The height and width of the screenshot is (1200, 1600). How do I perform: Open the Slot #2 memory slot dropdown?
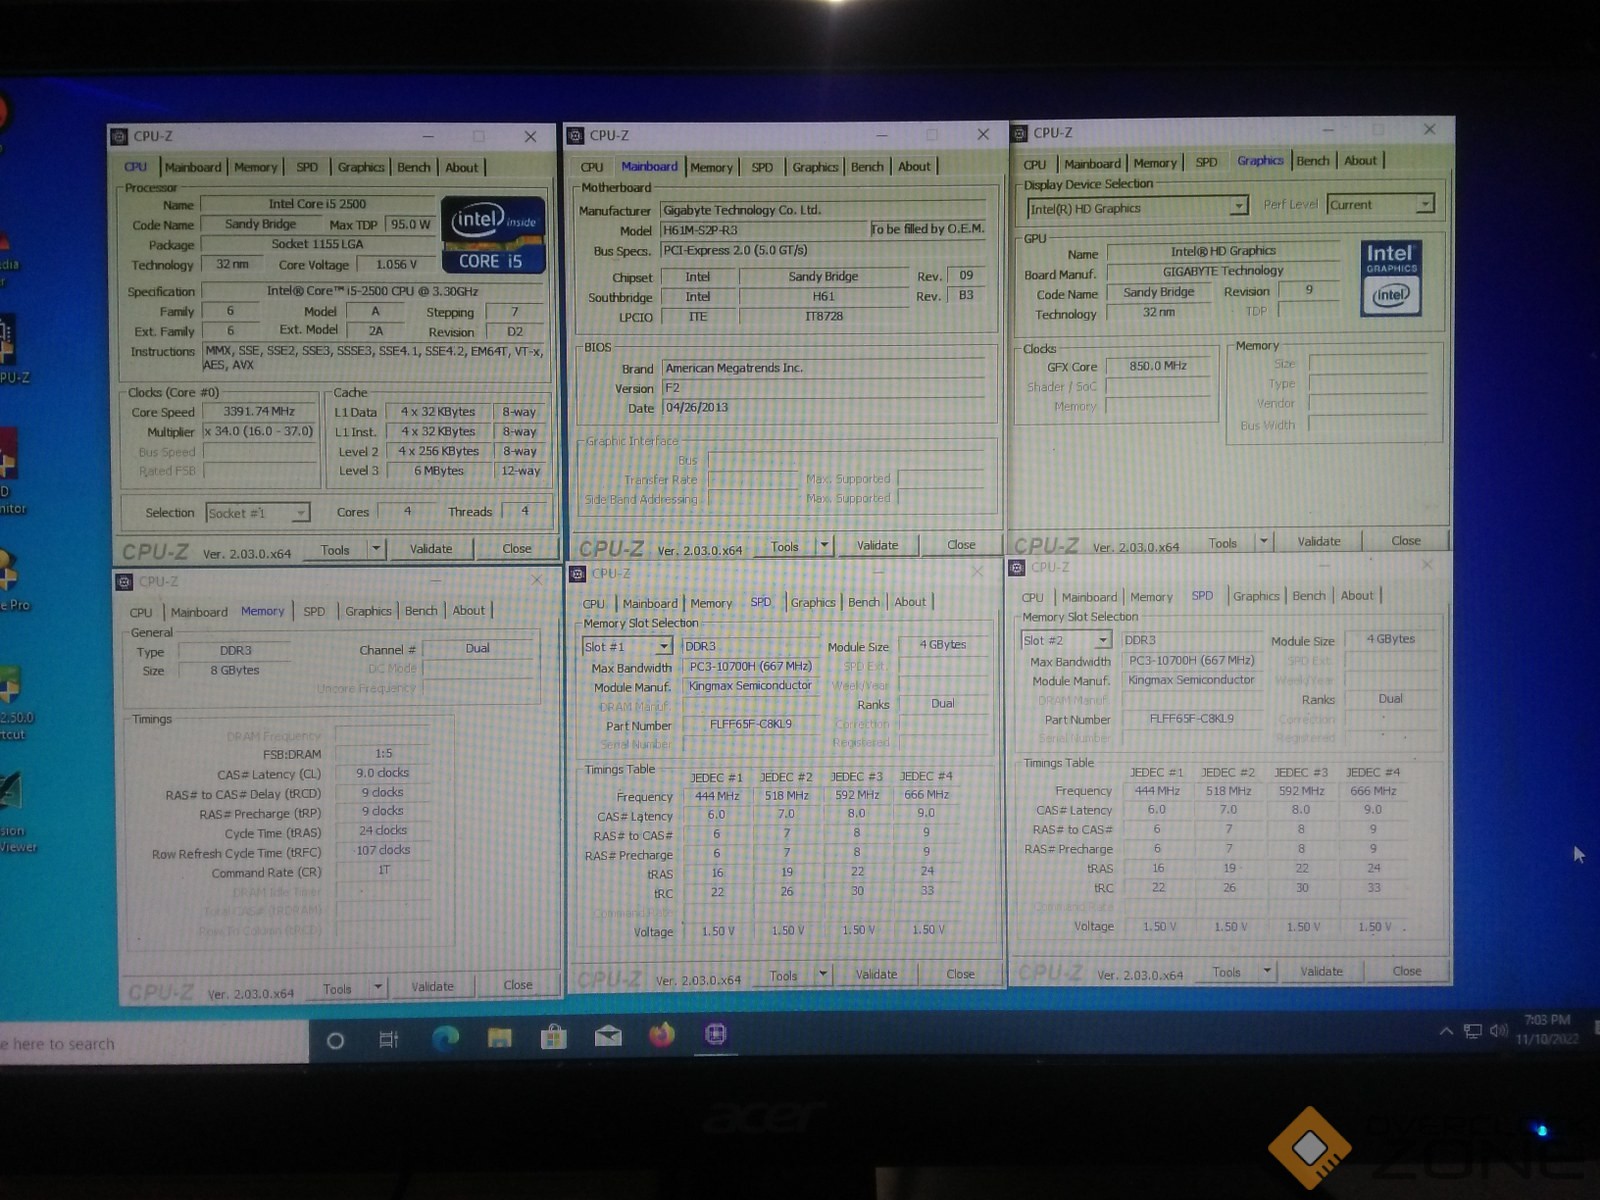1066,640
